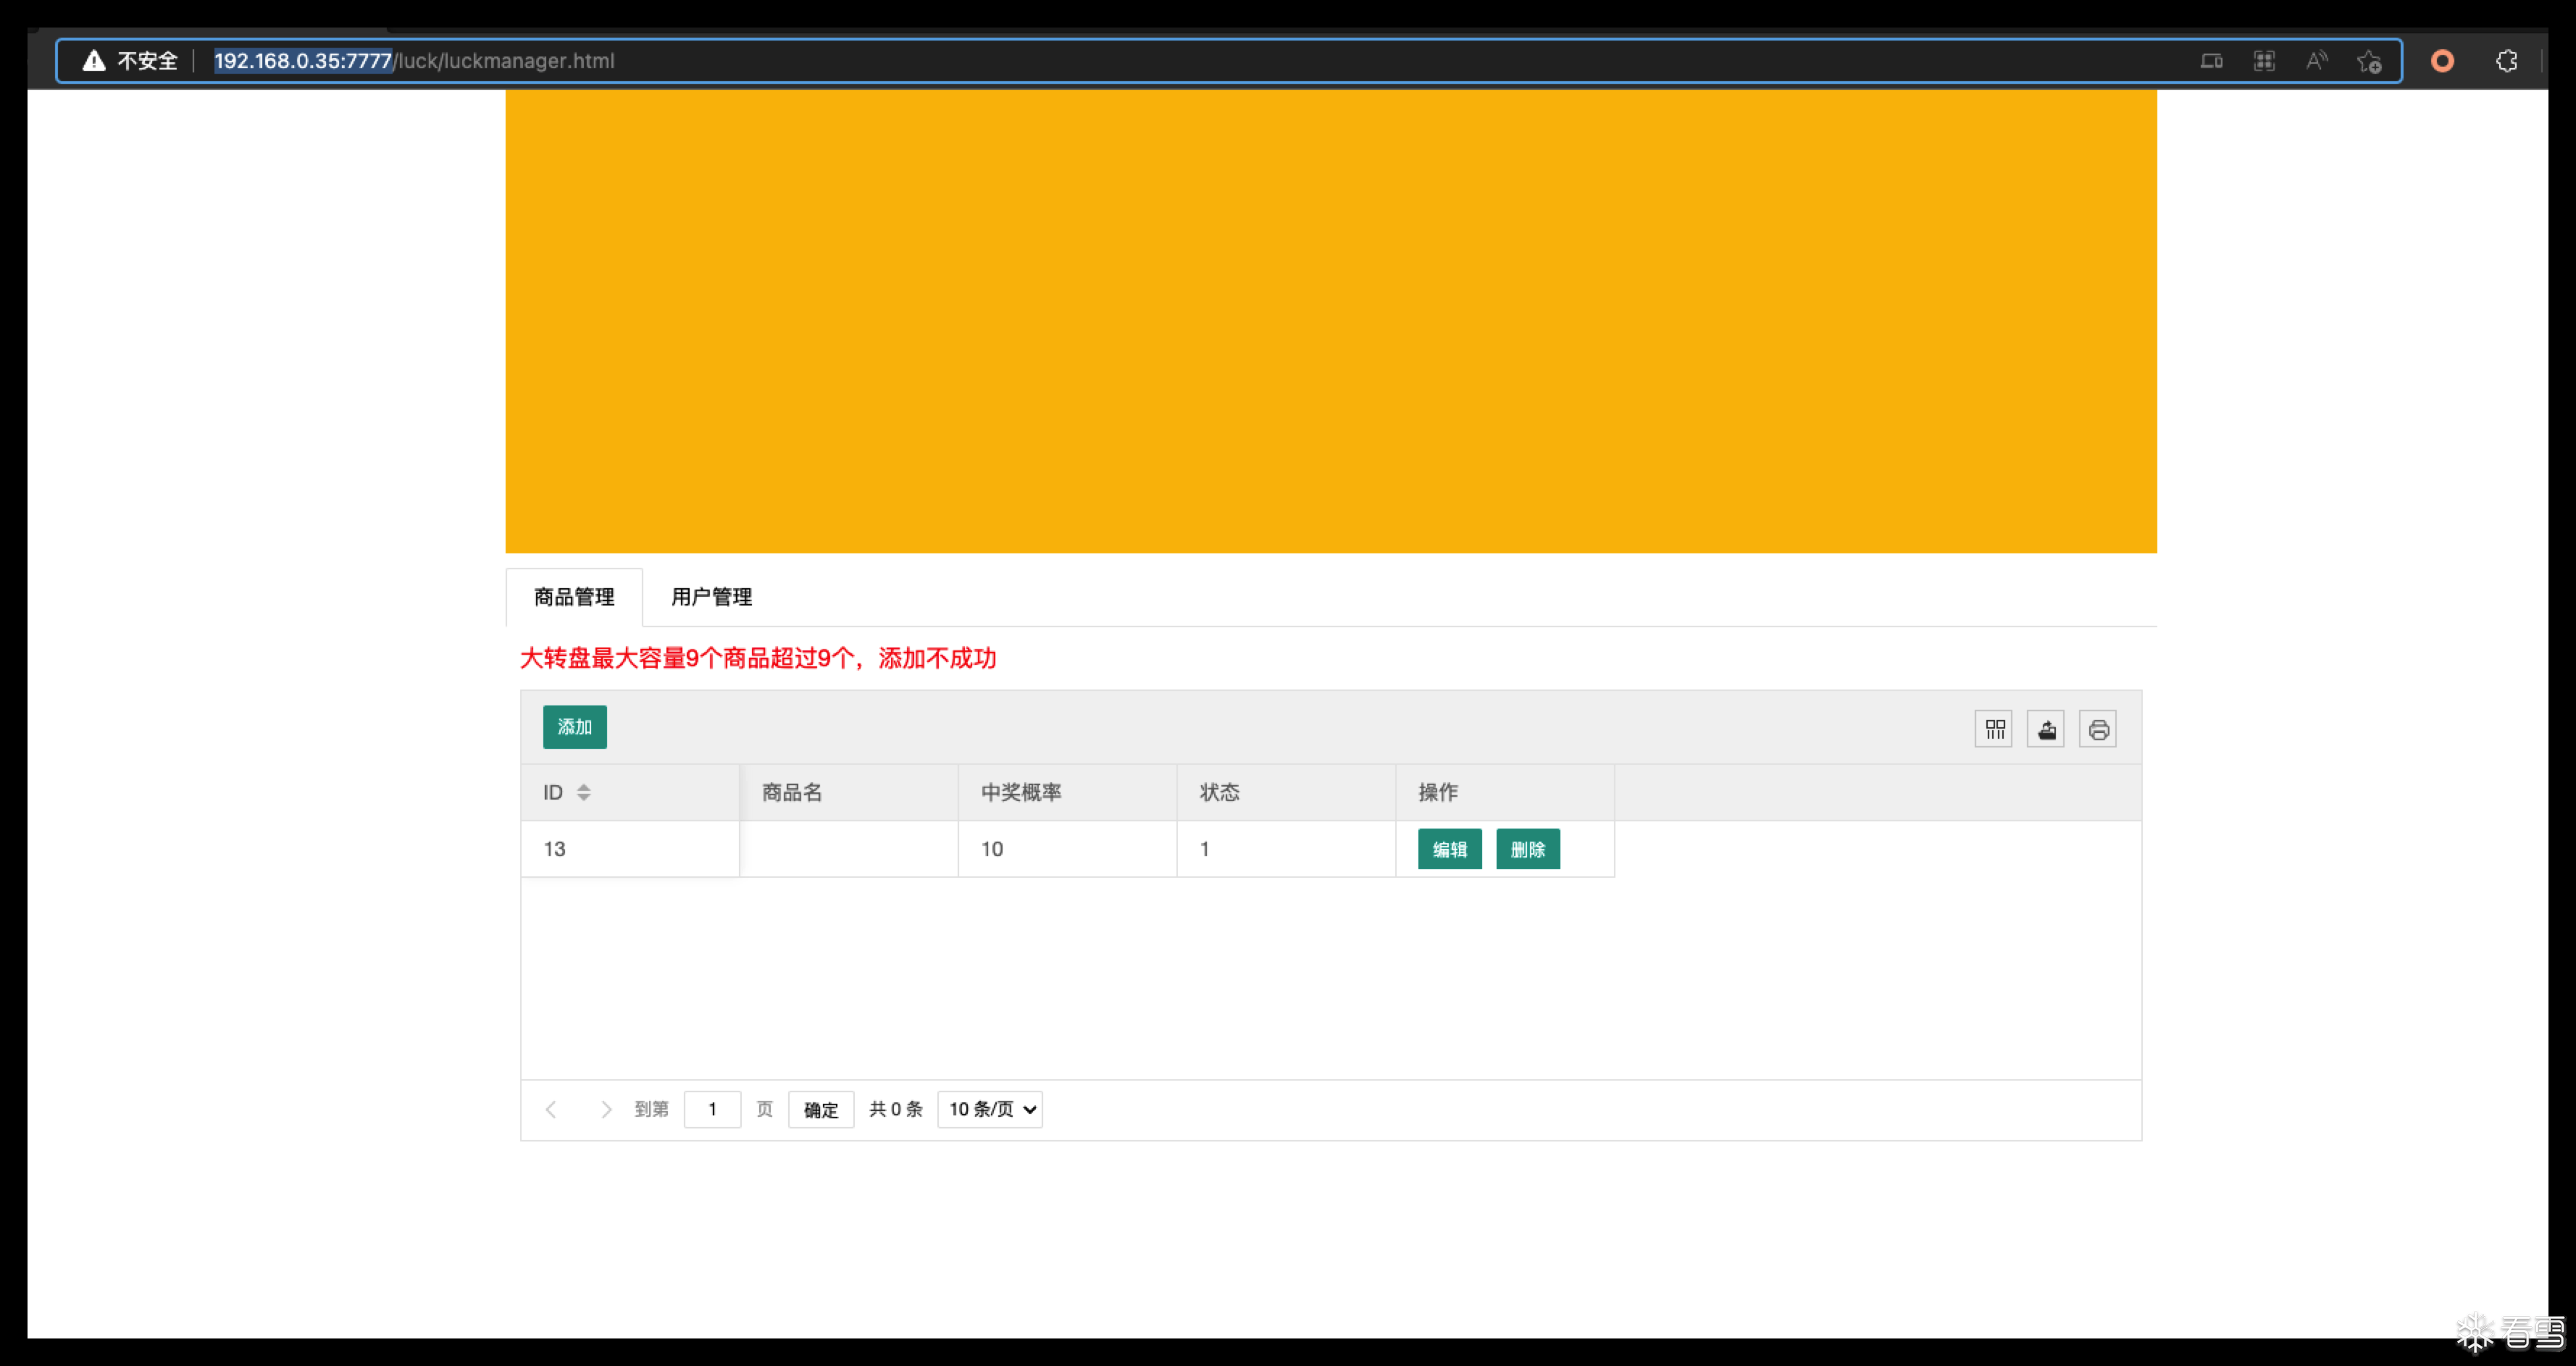Image resolution: width=2576 pixels, height=1366 pixels.
Task: Click the green 添加 button
Action: pos(574,727)
